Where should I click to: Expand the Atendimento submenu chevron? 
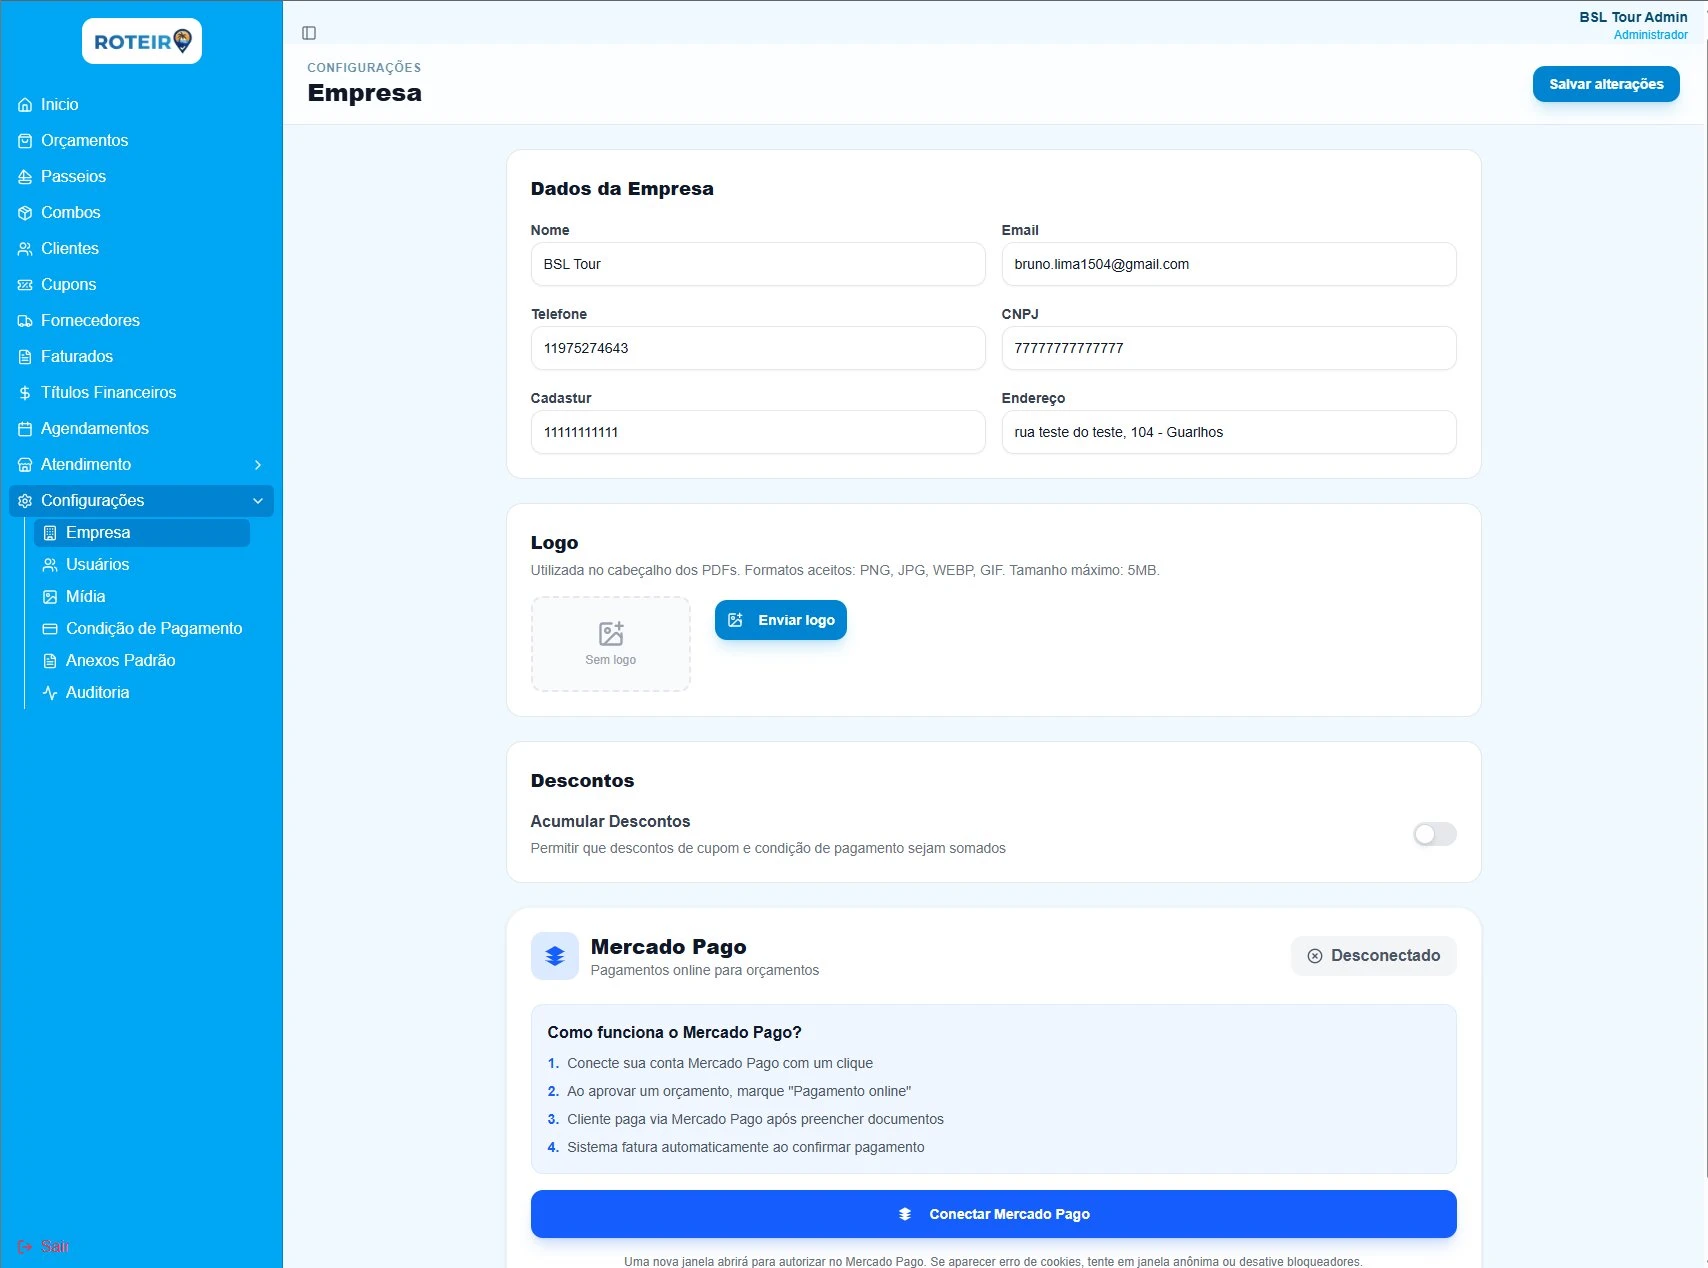(x=258, y=465)
